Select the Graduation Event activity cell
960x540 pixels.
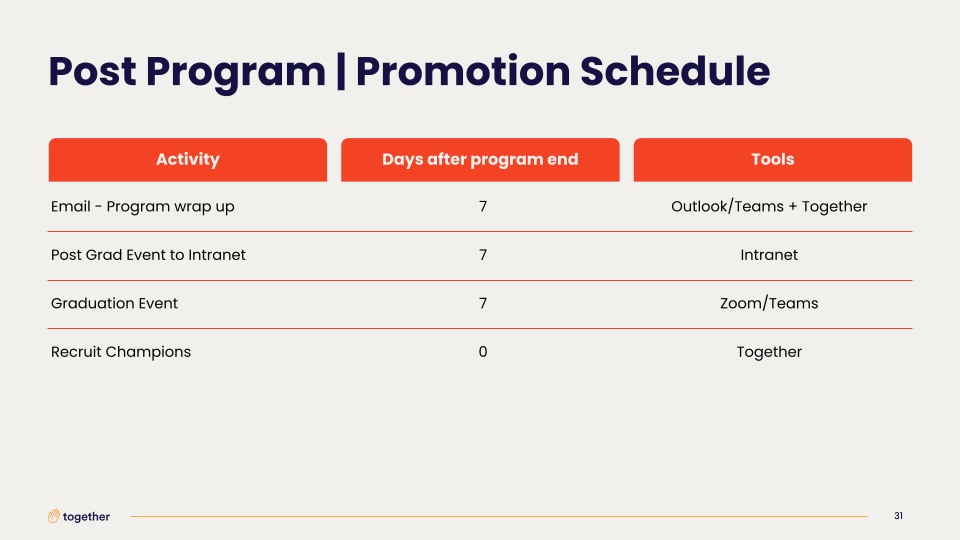pyautogui.click(x=114, y=303)
